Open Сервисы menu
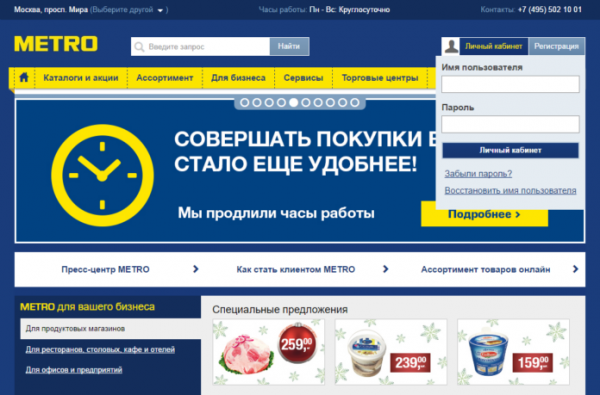The width and height of the screenshot is (600, 395). [303, 78]
